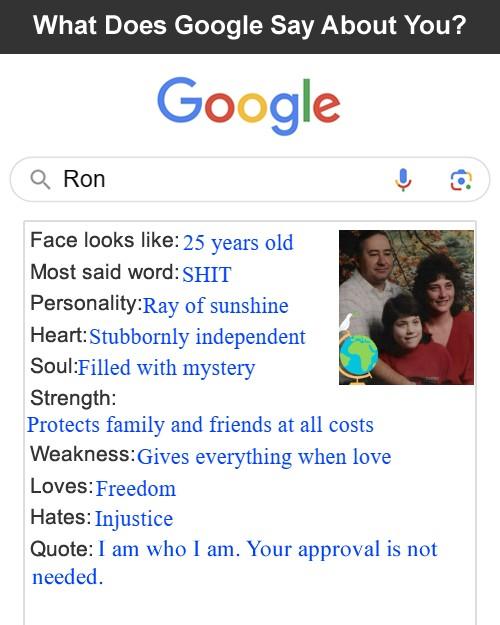The width and height of the screenshot is (500, 625).
Task: Click the 'Injustice' hates result
Action: coord(134,519)
